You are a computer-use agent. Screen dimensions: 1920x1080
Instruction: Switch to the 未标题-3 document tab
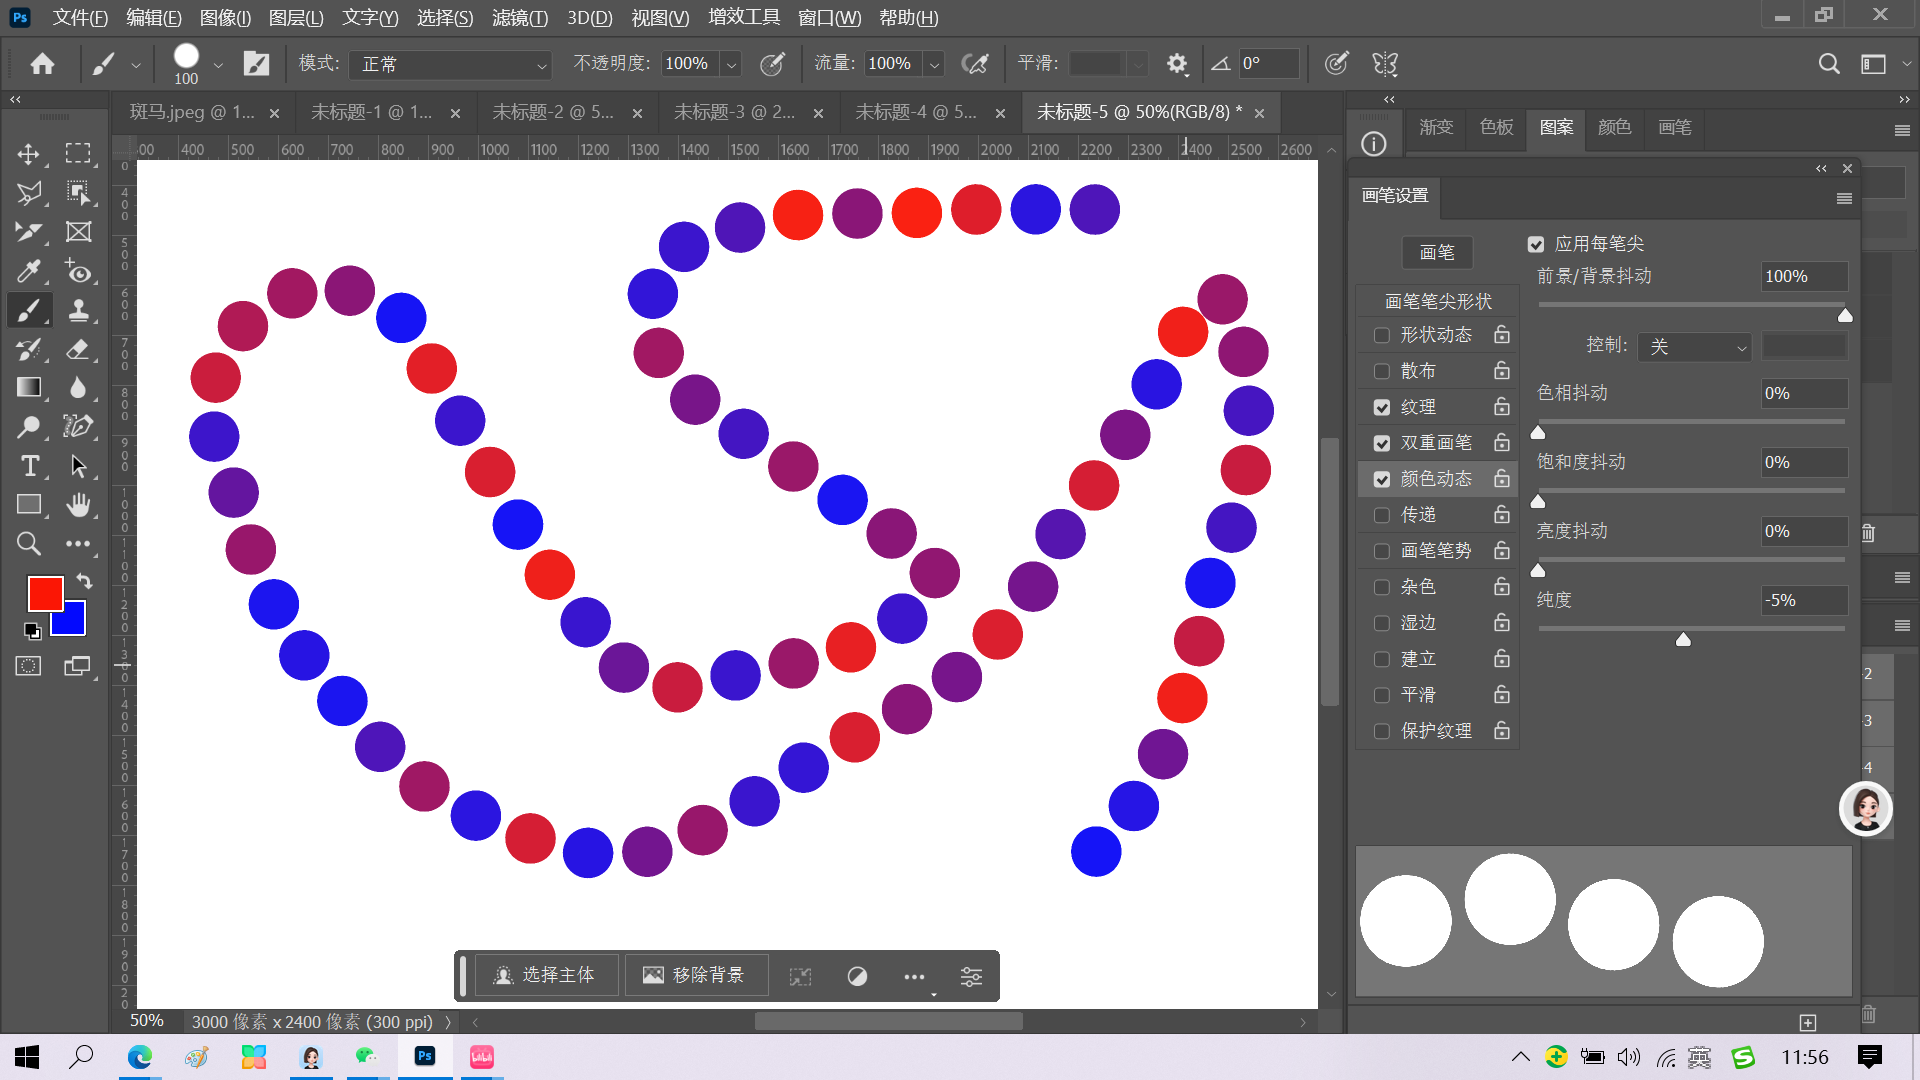[x=734, y=112]
